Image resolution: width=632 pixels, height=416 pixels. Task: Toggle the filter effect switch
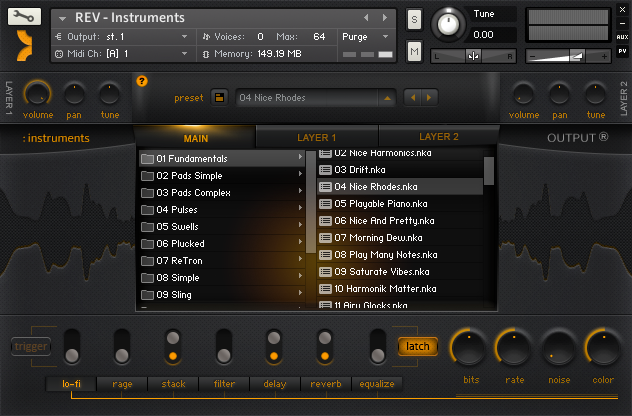[x=224, y=347]
